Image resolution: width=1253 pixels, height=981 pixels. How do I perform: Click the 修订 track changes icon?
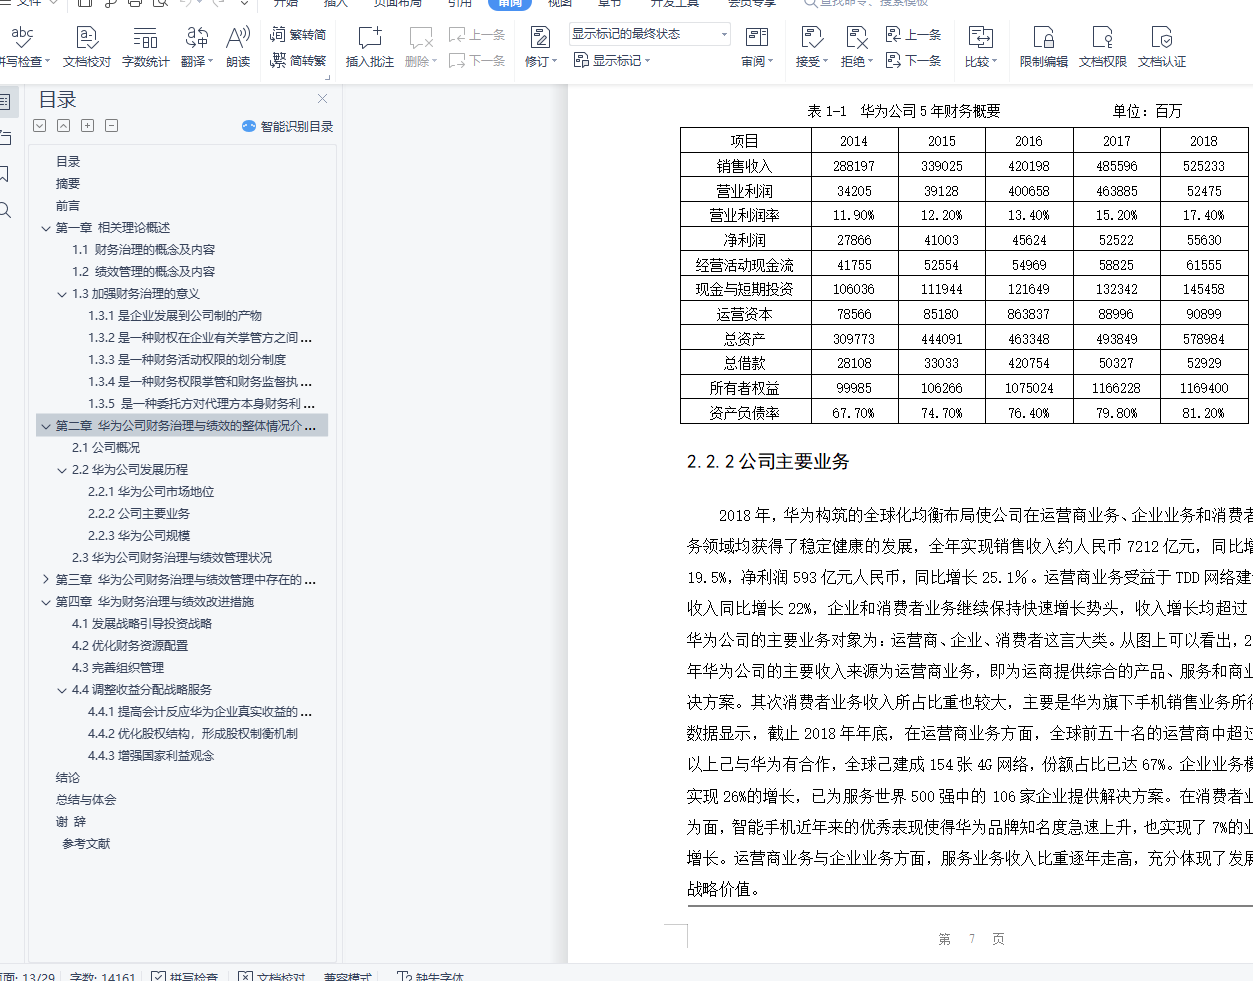[540, 38]
